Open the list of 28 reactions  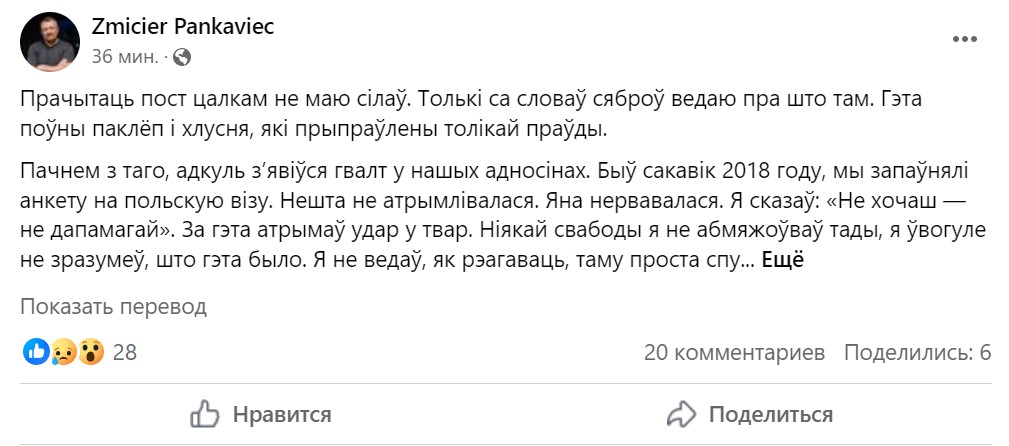click(x=125, y=352)
